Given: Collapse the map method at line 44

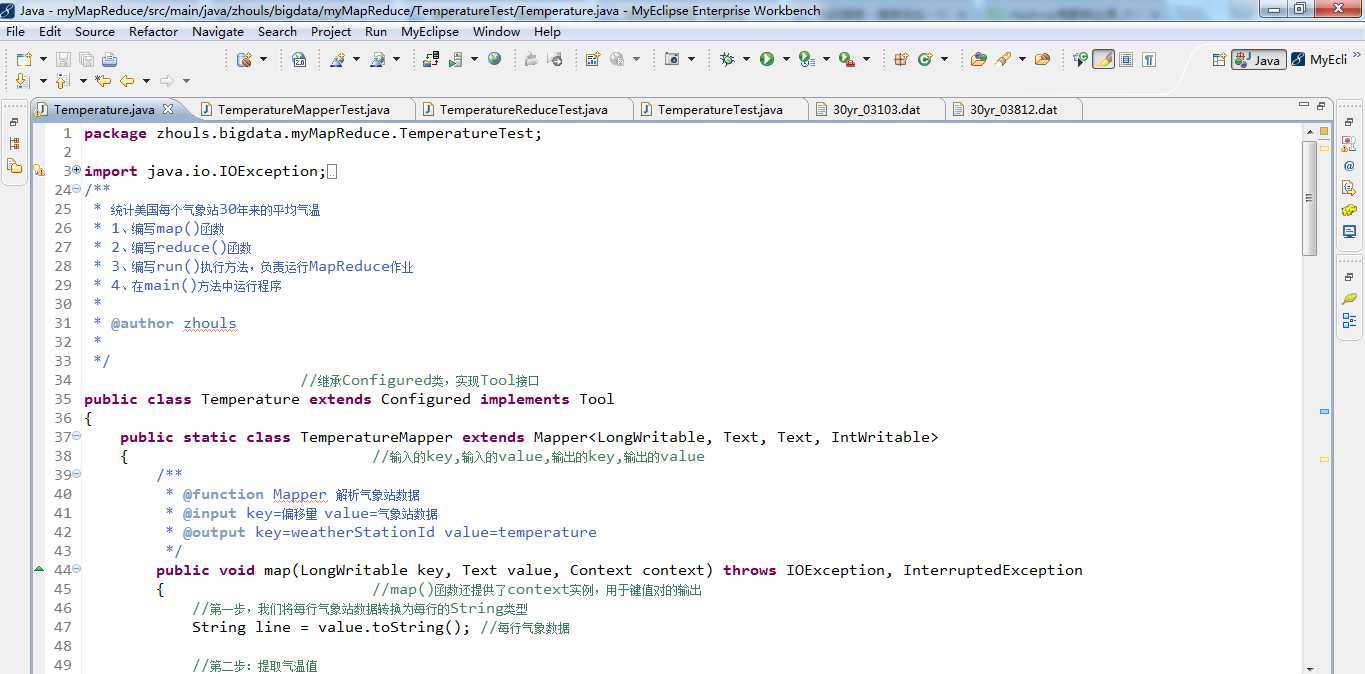Looking at the screenshot, I should click(x=76, y=569).
